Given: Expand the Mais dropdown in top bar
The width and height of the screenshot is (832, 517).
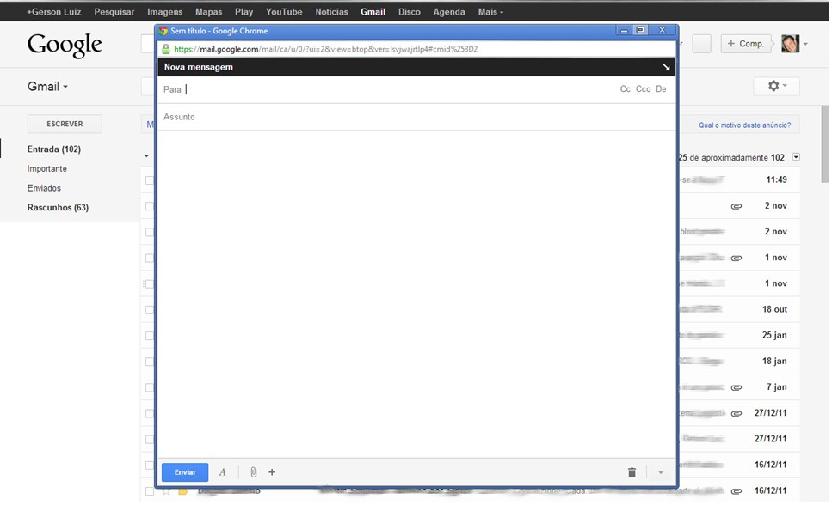Looking at the screenshot, I should (x=490, y=12).
